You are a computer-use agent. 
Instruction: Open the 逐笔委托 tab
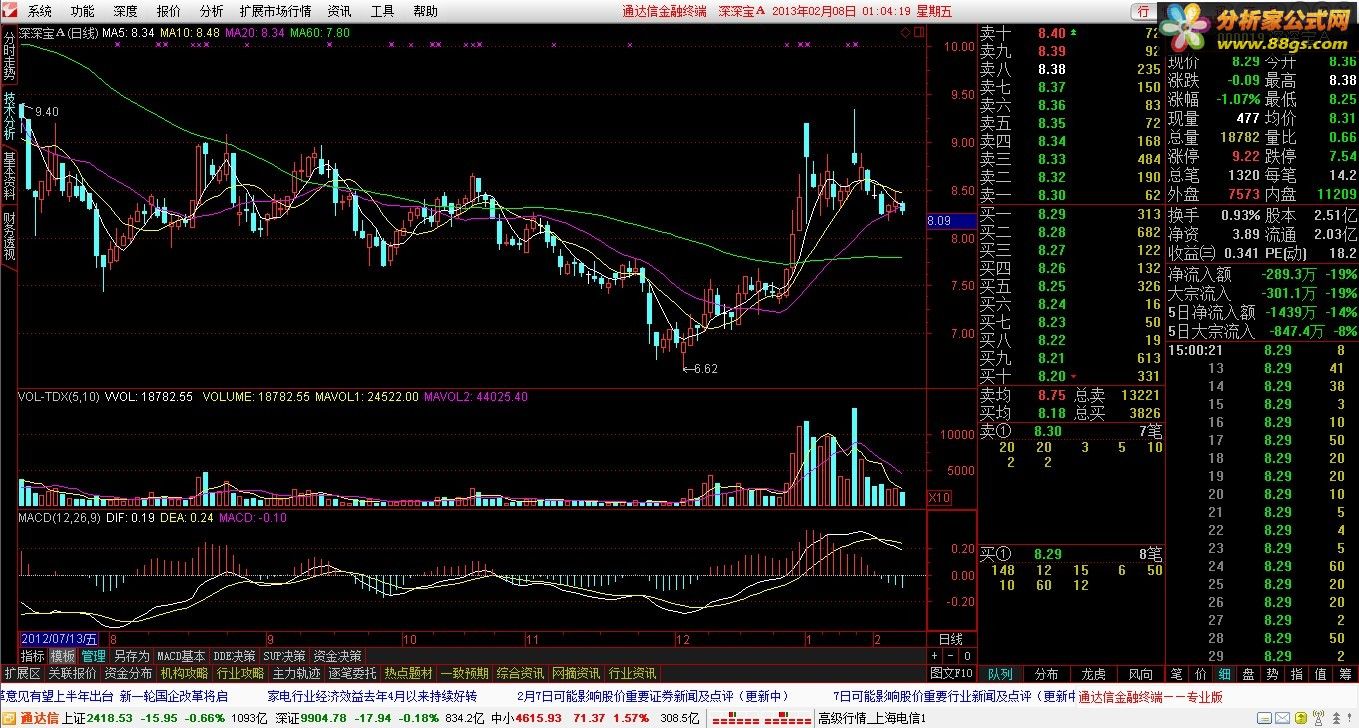coord(352,673)
